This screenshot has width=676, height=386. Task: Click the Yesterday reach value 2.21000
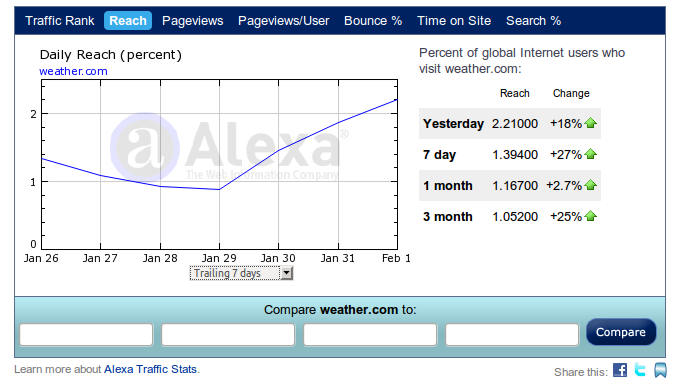[515, 124]
